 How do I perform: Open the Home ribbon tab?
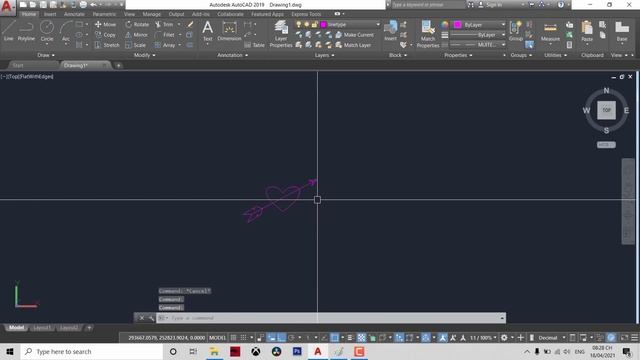pos(29,14)
